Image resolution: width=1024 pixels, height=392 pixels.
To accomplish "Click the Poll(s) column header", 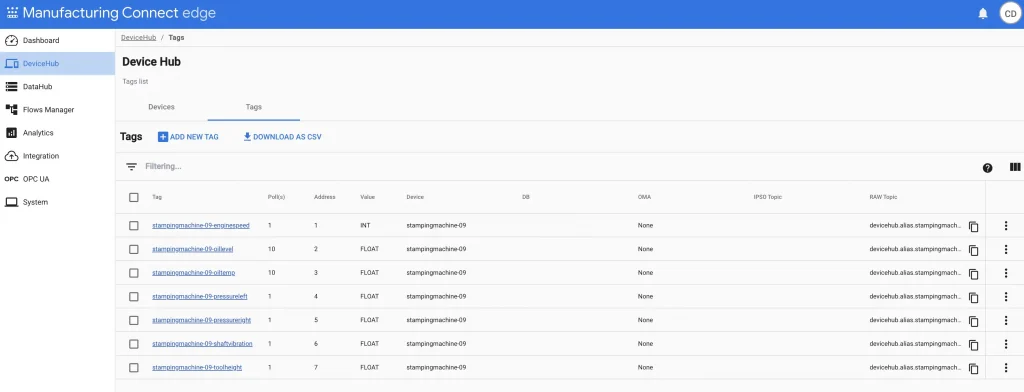I will tap(276, 197).
